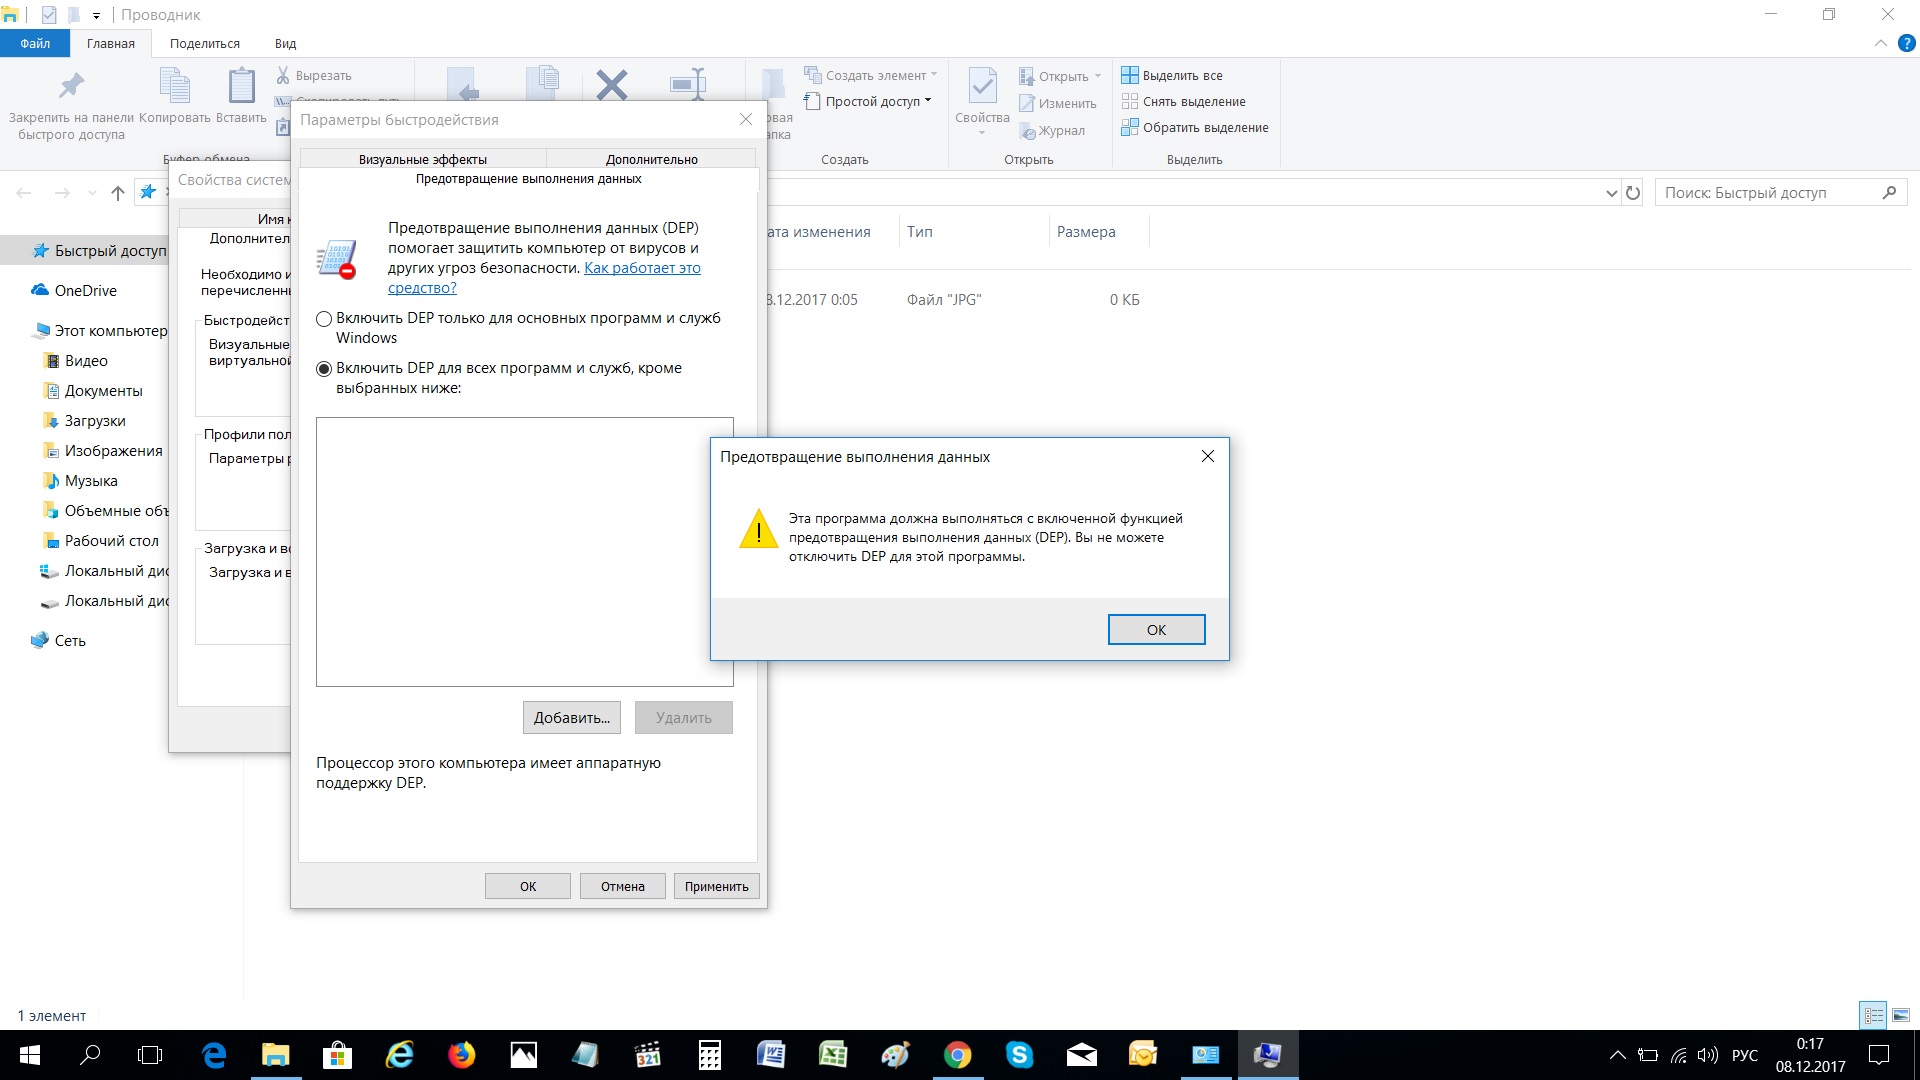Click Добавить button in DEP settings
1920x1080 pixels.
(571, 716)
